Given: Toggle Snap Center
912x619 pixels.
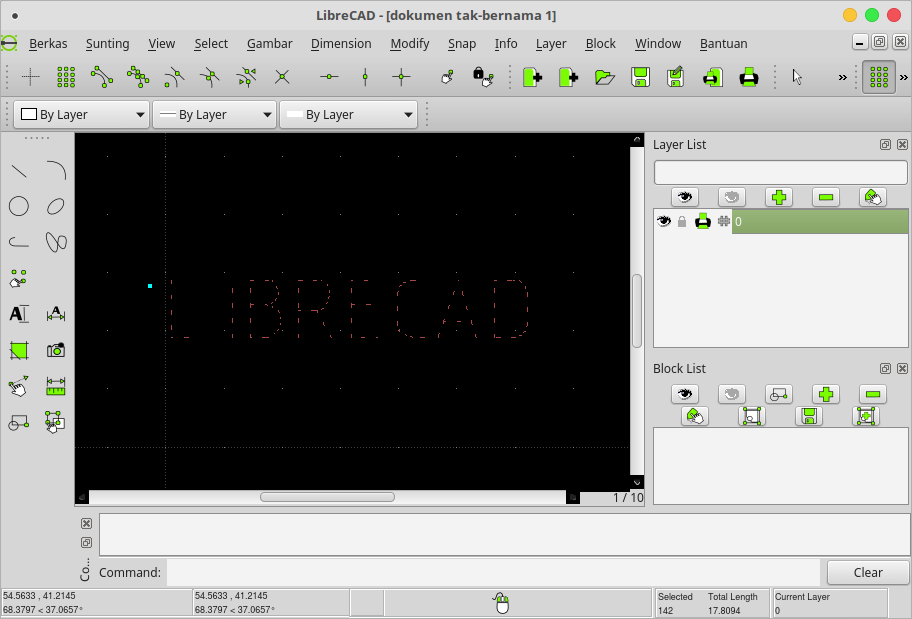Looking at the screenshot, I should click(174, 77).
